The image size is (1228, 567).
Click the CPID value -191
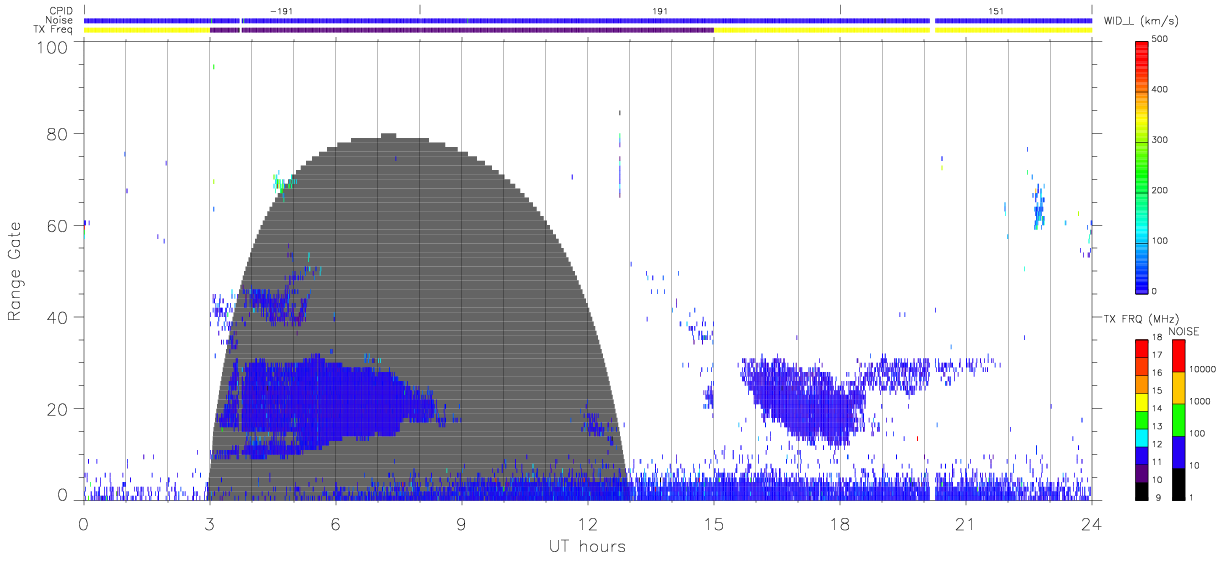tap(281, 10)
